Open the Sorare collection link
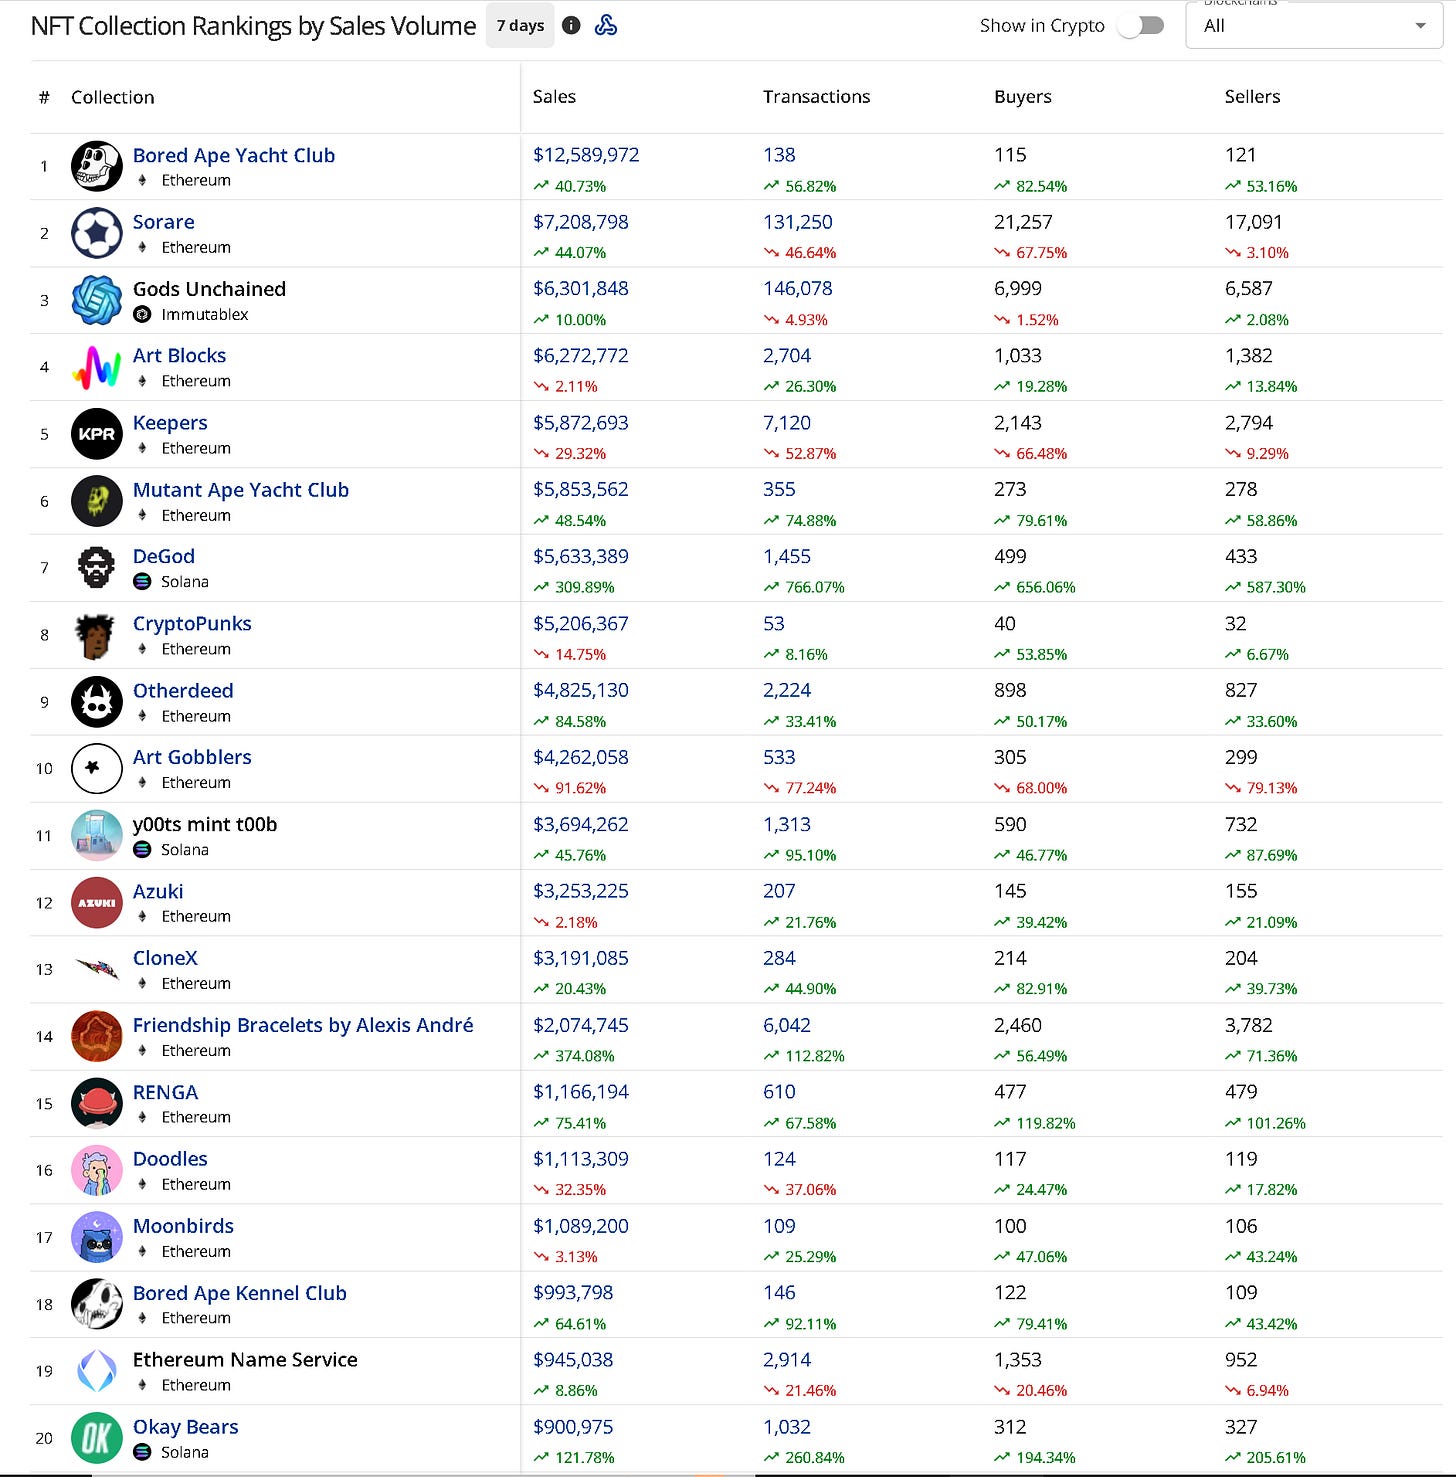1456x1477 pixels. pos(164,222)
